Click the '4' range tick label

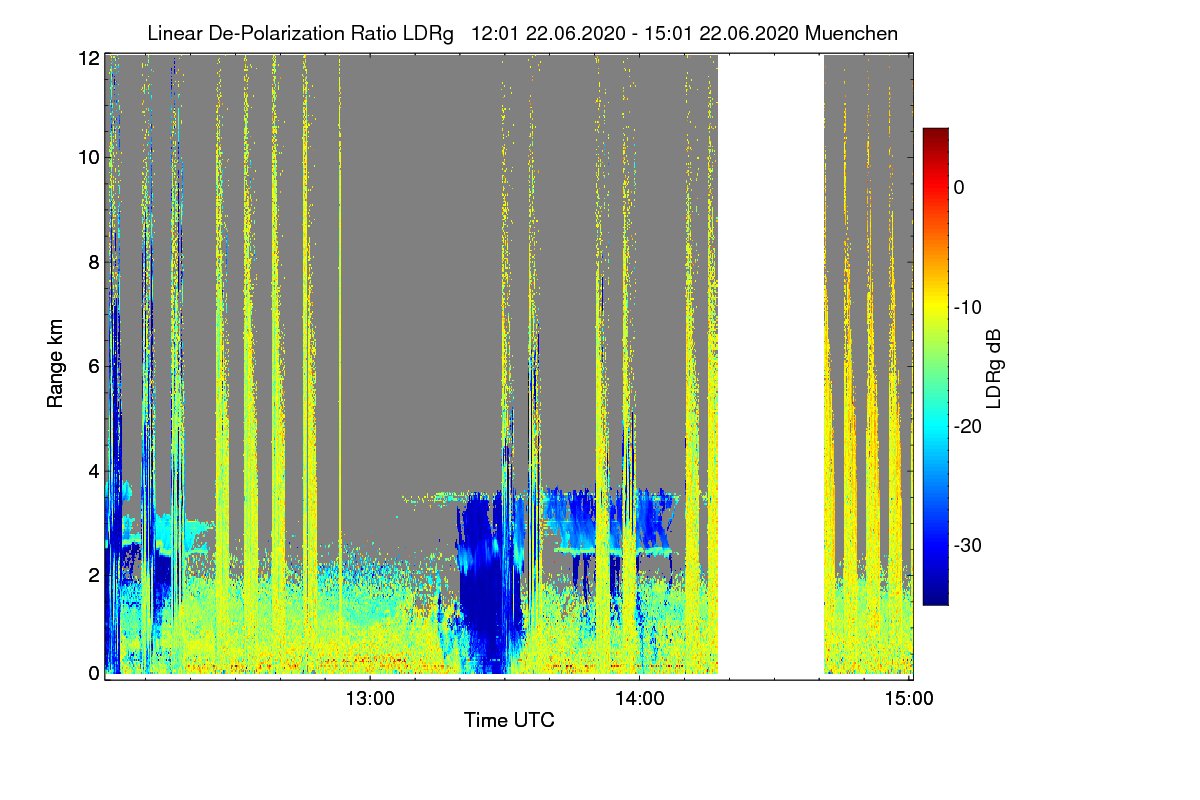(x=94, y=470)
